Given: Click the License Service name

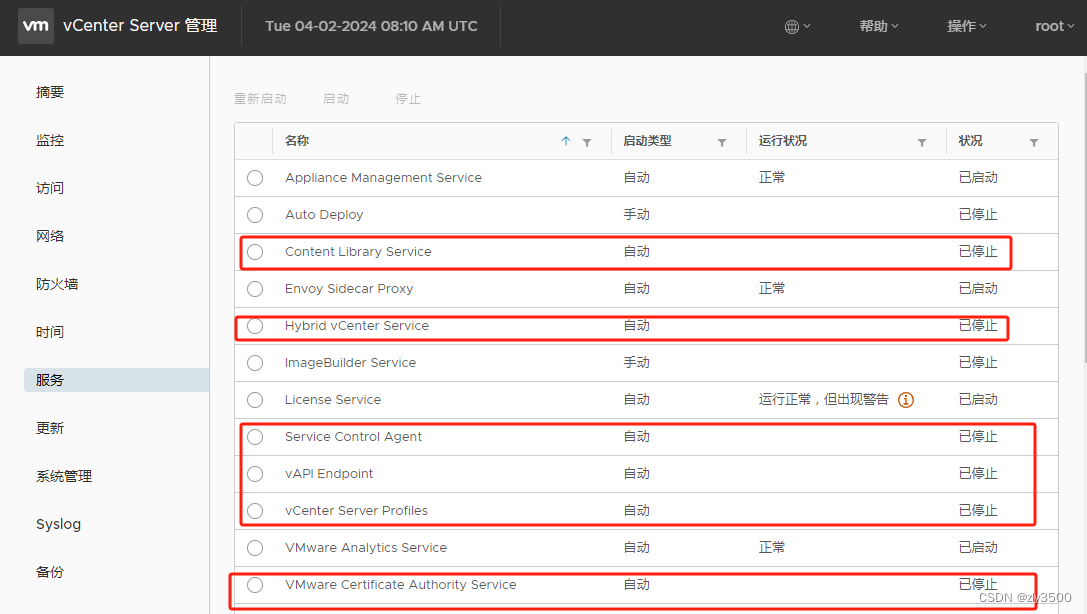Looking at the screenshot, I should pos(333,400).
